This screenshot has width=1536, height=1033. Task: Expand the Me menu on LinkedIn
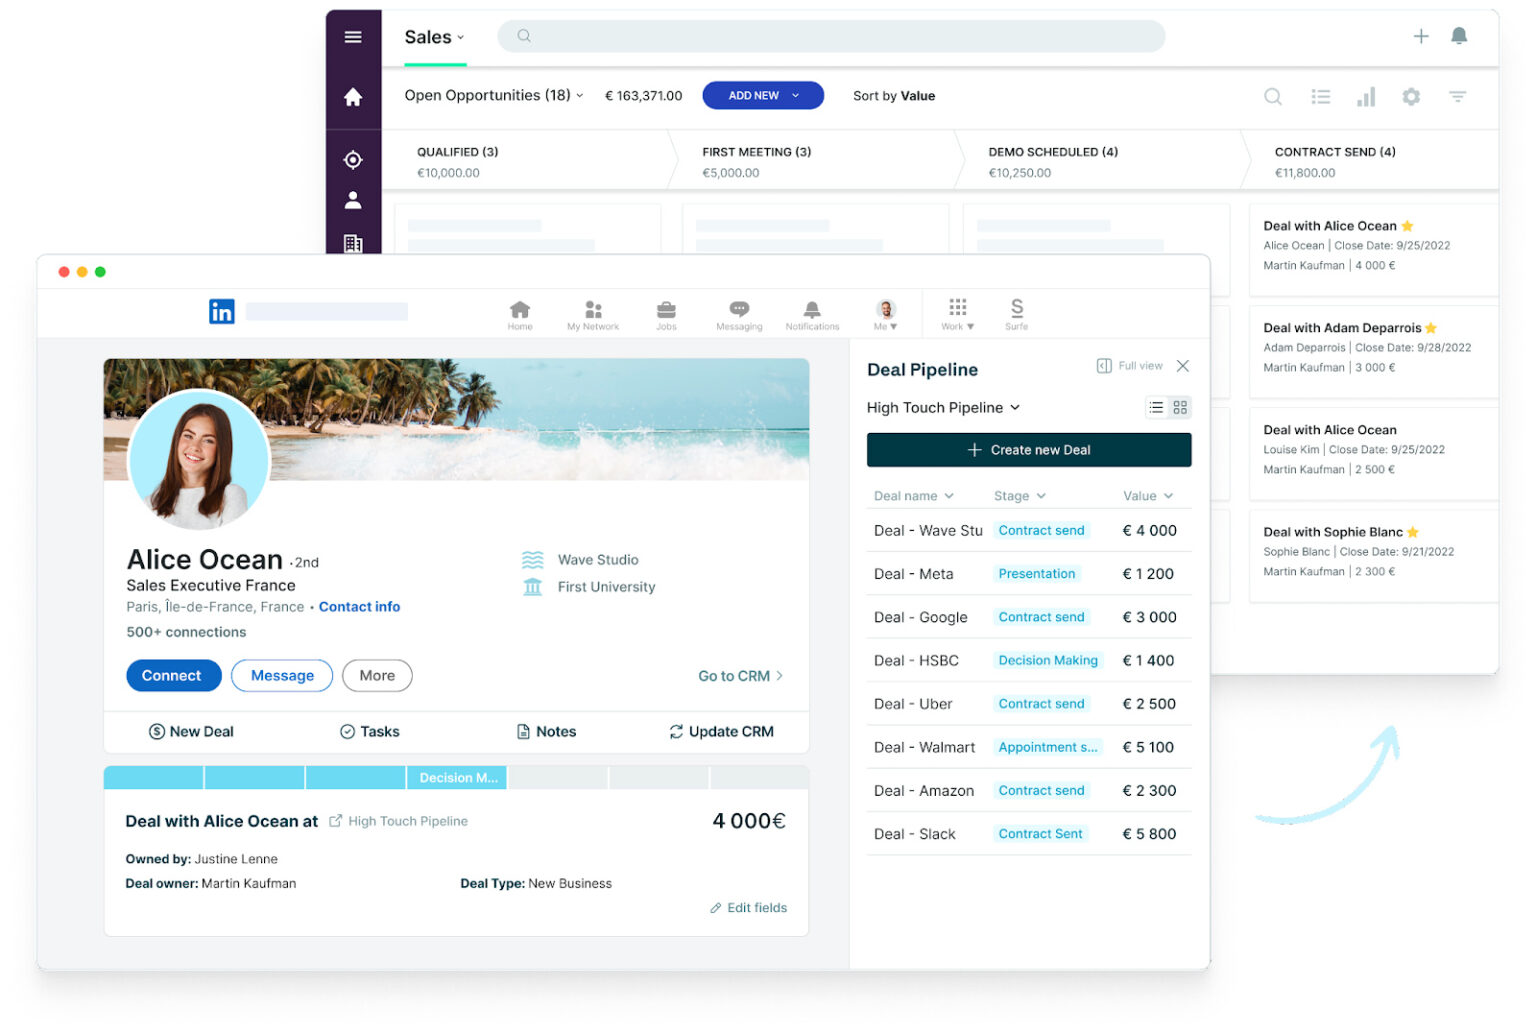point(886,315)
